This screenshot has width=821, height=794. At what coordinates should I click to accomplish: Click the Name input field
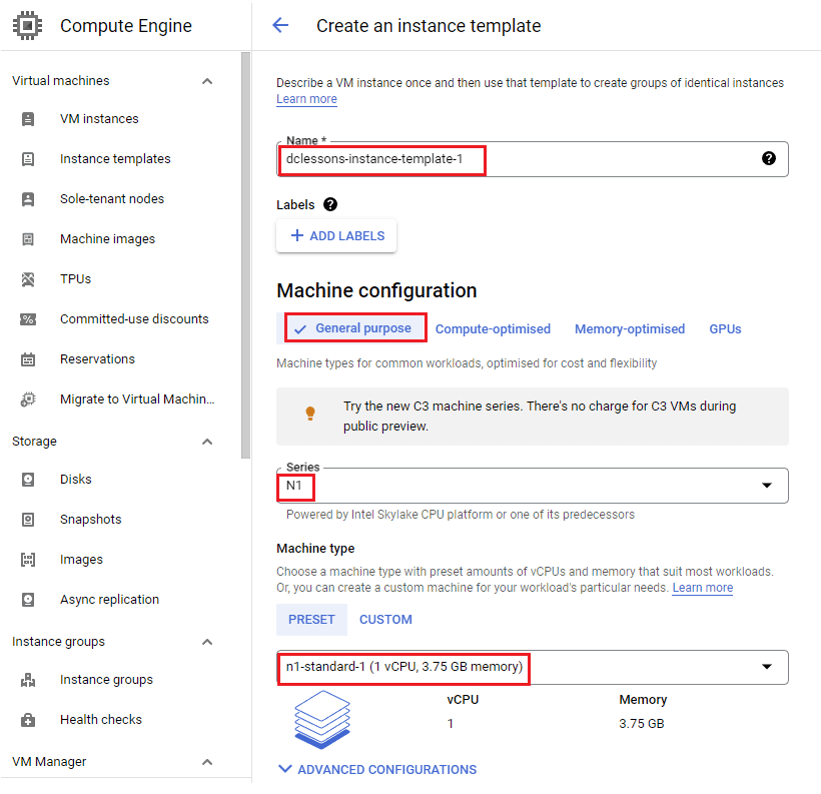pyautogui.click(x=532, y=159)
